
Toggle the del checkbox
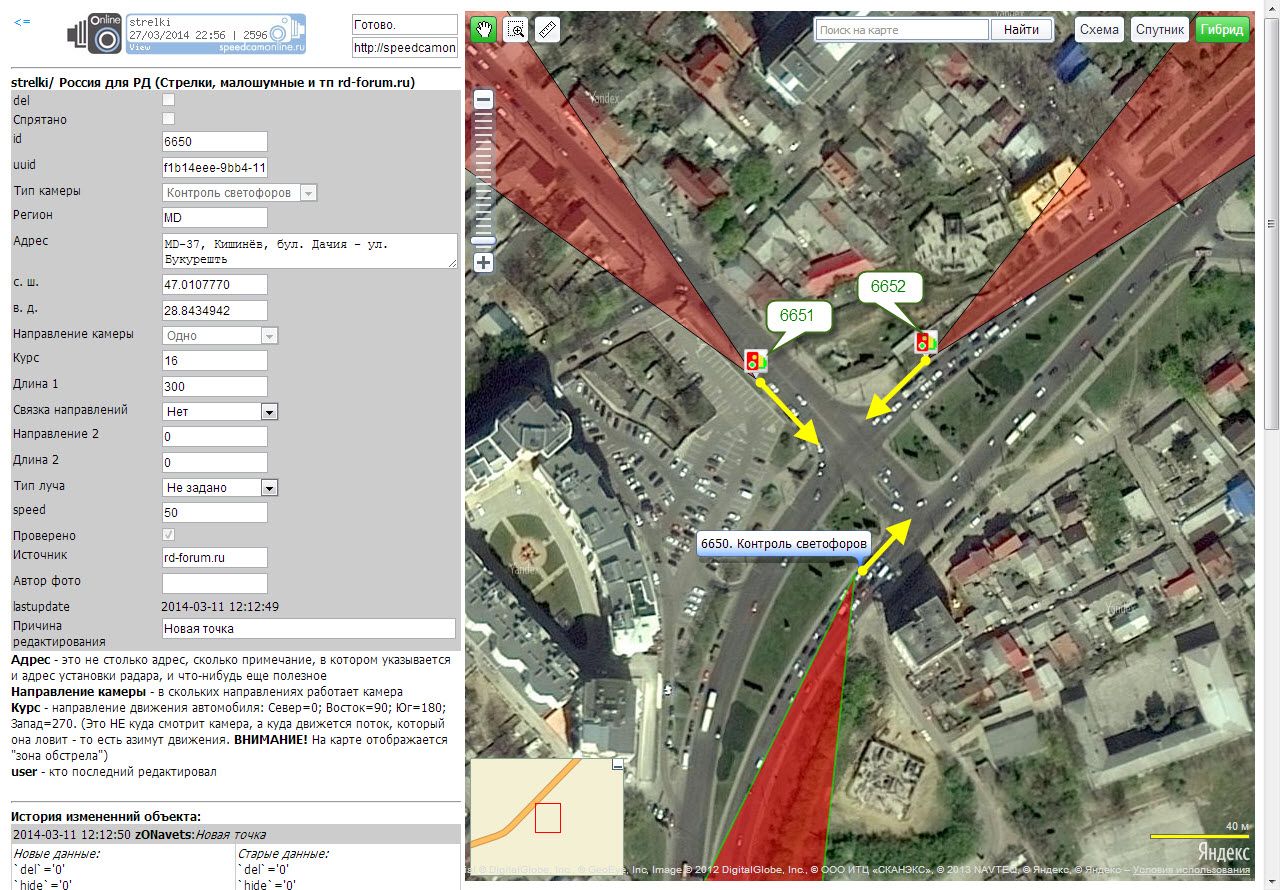coord(169,99)
